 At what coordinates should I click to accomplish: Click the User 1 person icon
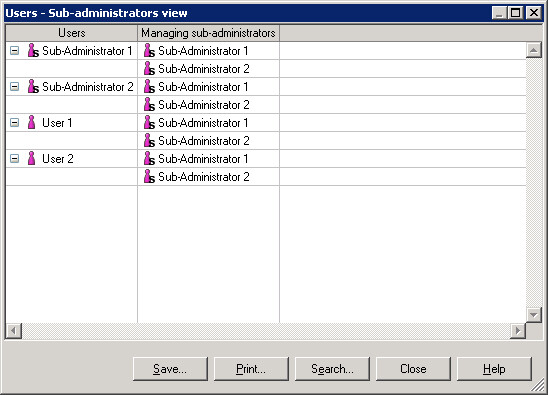[x=31, y=122]
